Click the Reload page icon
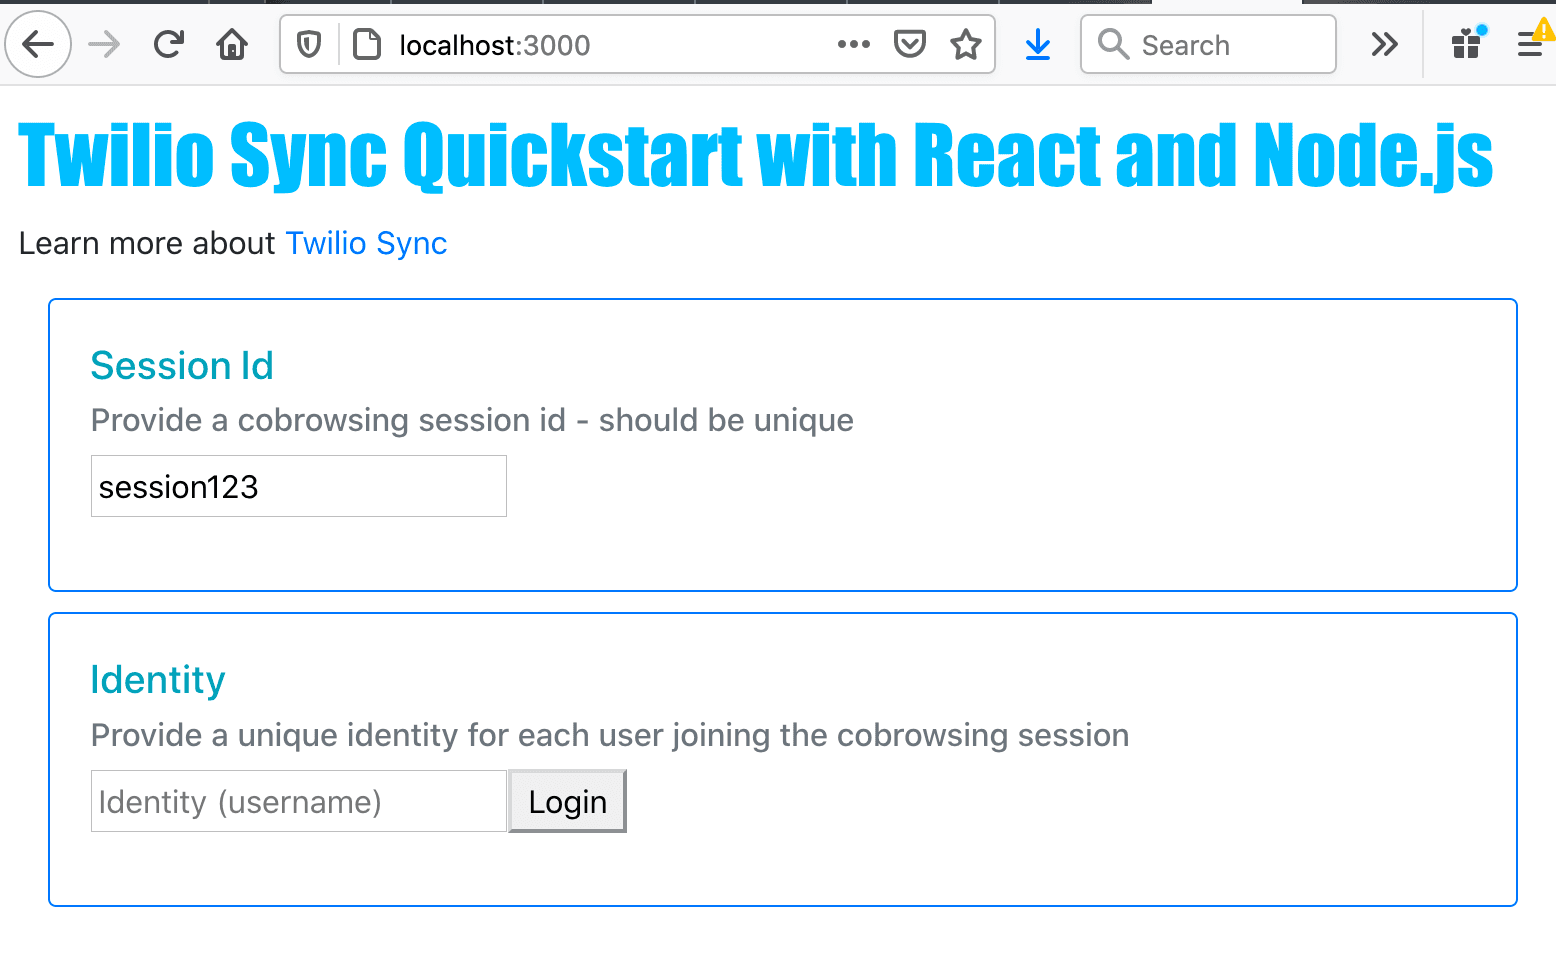Viewport: 1556px width, 970px height. tap(168, 44)
